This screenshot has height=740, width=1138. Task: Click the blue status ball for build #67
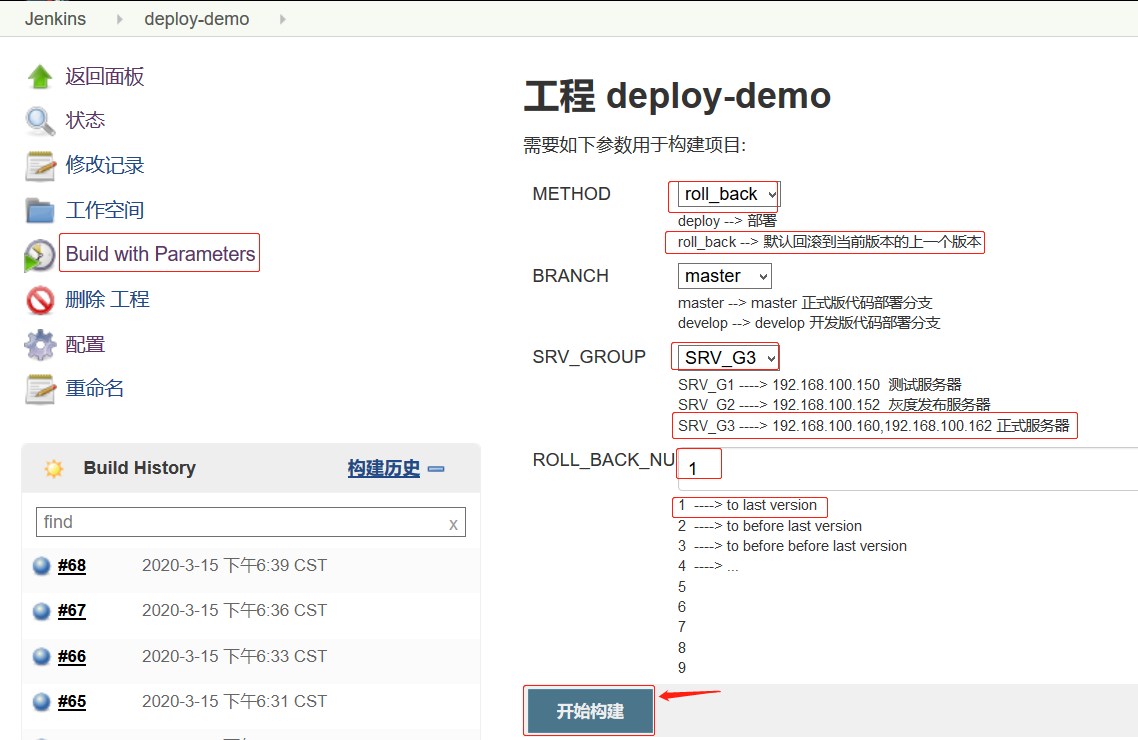[42, 612]
